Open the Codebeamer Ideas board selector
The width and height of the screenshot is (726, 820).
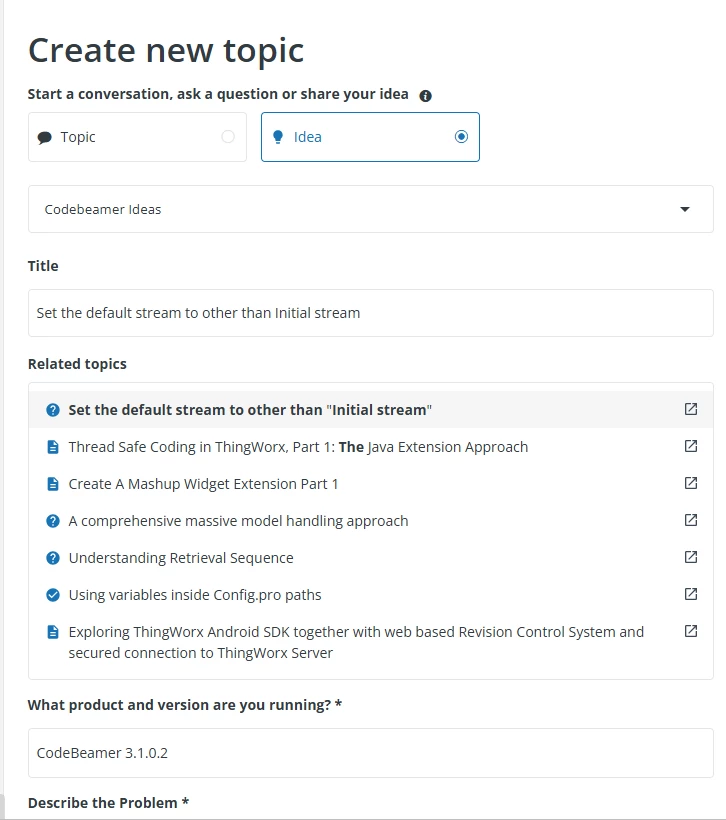click(x=370, y=209)
